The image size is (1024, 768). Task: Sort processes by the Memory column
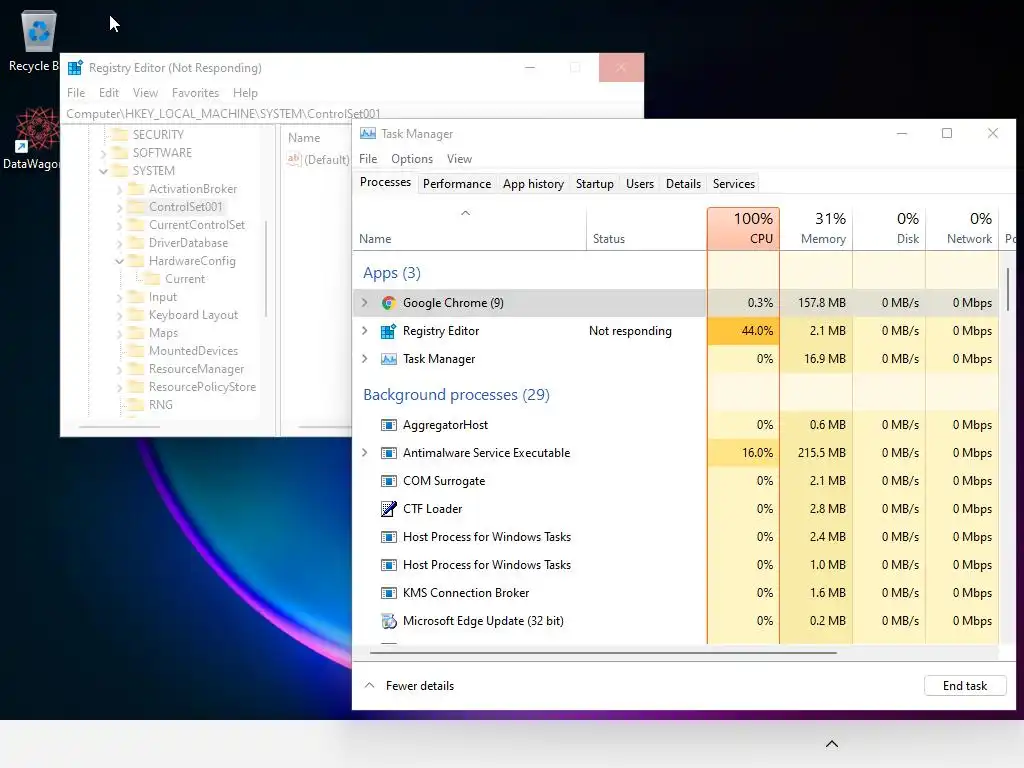(x=816, y=229)
